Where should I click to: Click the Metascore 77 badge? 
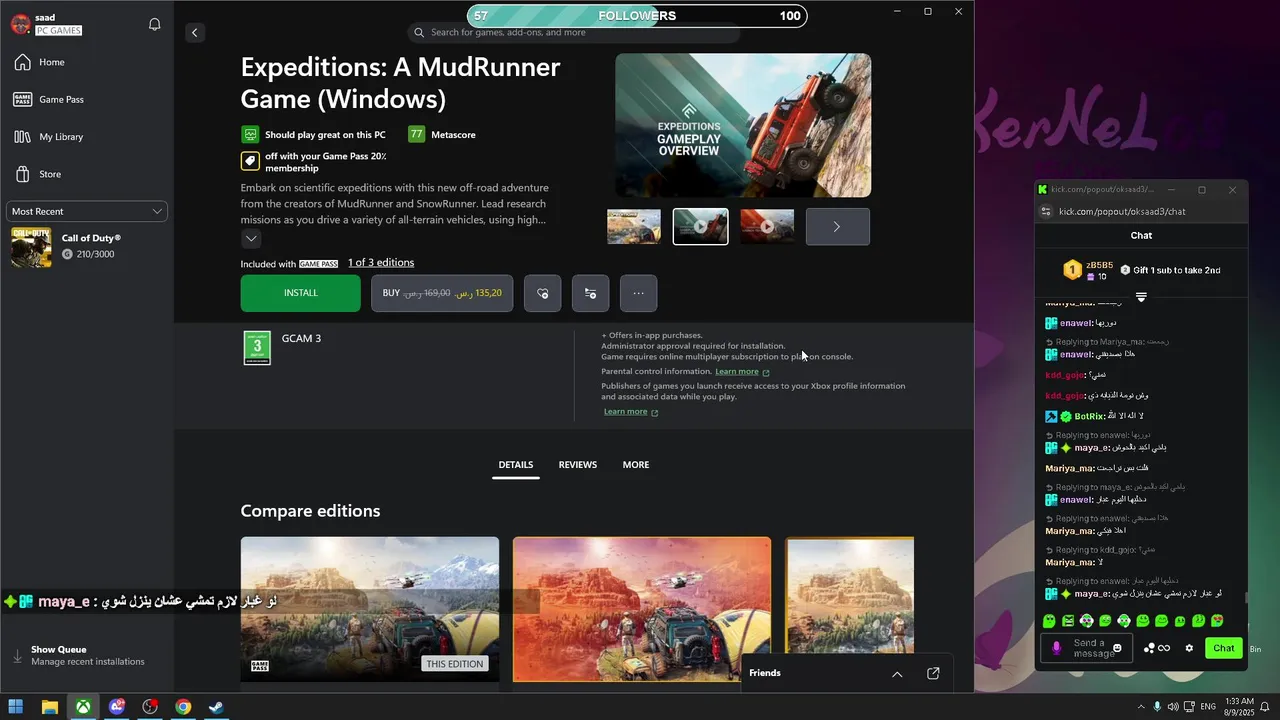point(416,134)
